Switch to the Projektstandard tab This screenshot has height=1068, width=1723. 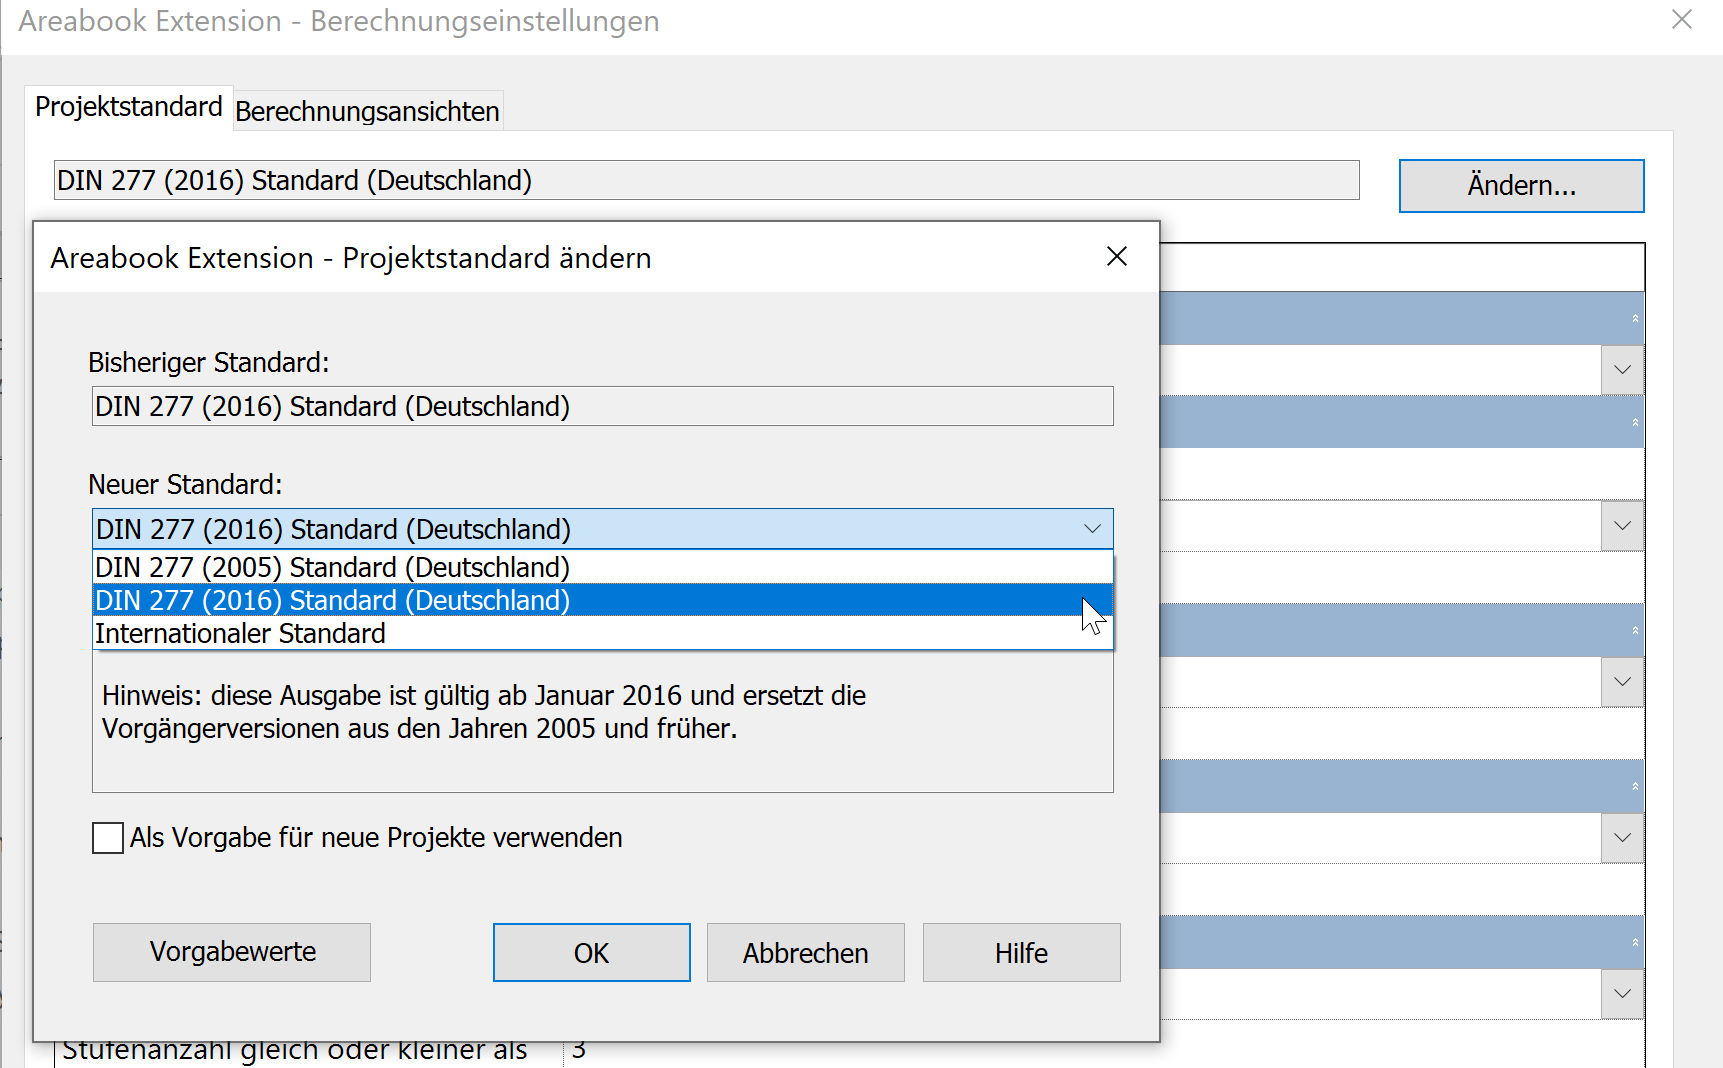tap(128, 106)
